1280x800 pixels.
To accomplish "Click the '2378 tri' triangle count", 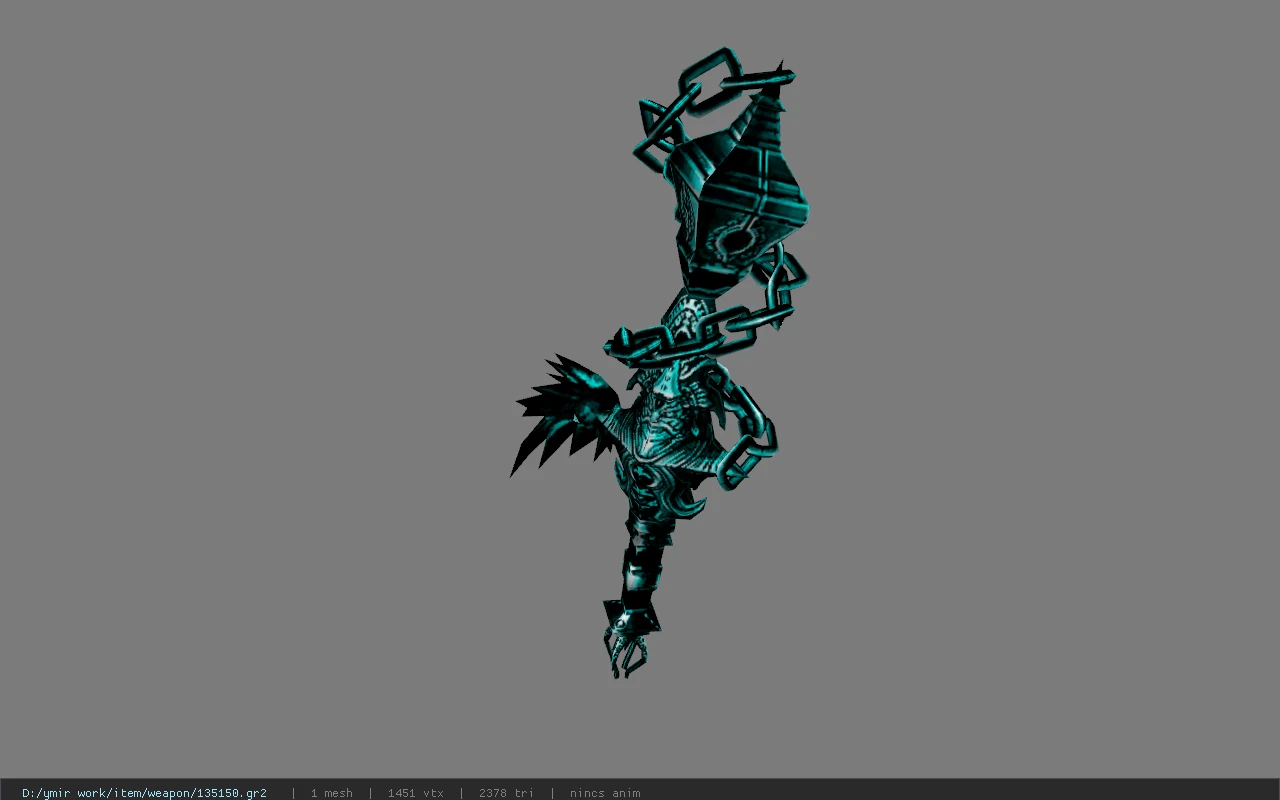I will [x=506, y=793].
